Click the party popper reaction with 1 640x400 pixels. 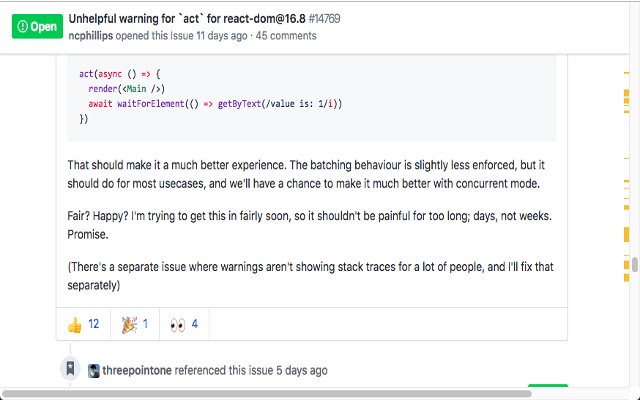[x=135, y=324]
